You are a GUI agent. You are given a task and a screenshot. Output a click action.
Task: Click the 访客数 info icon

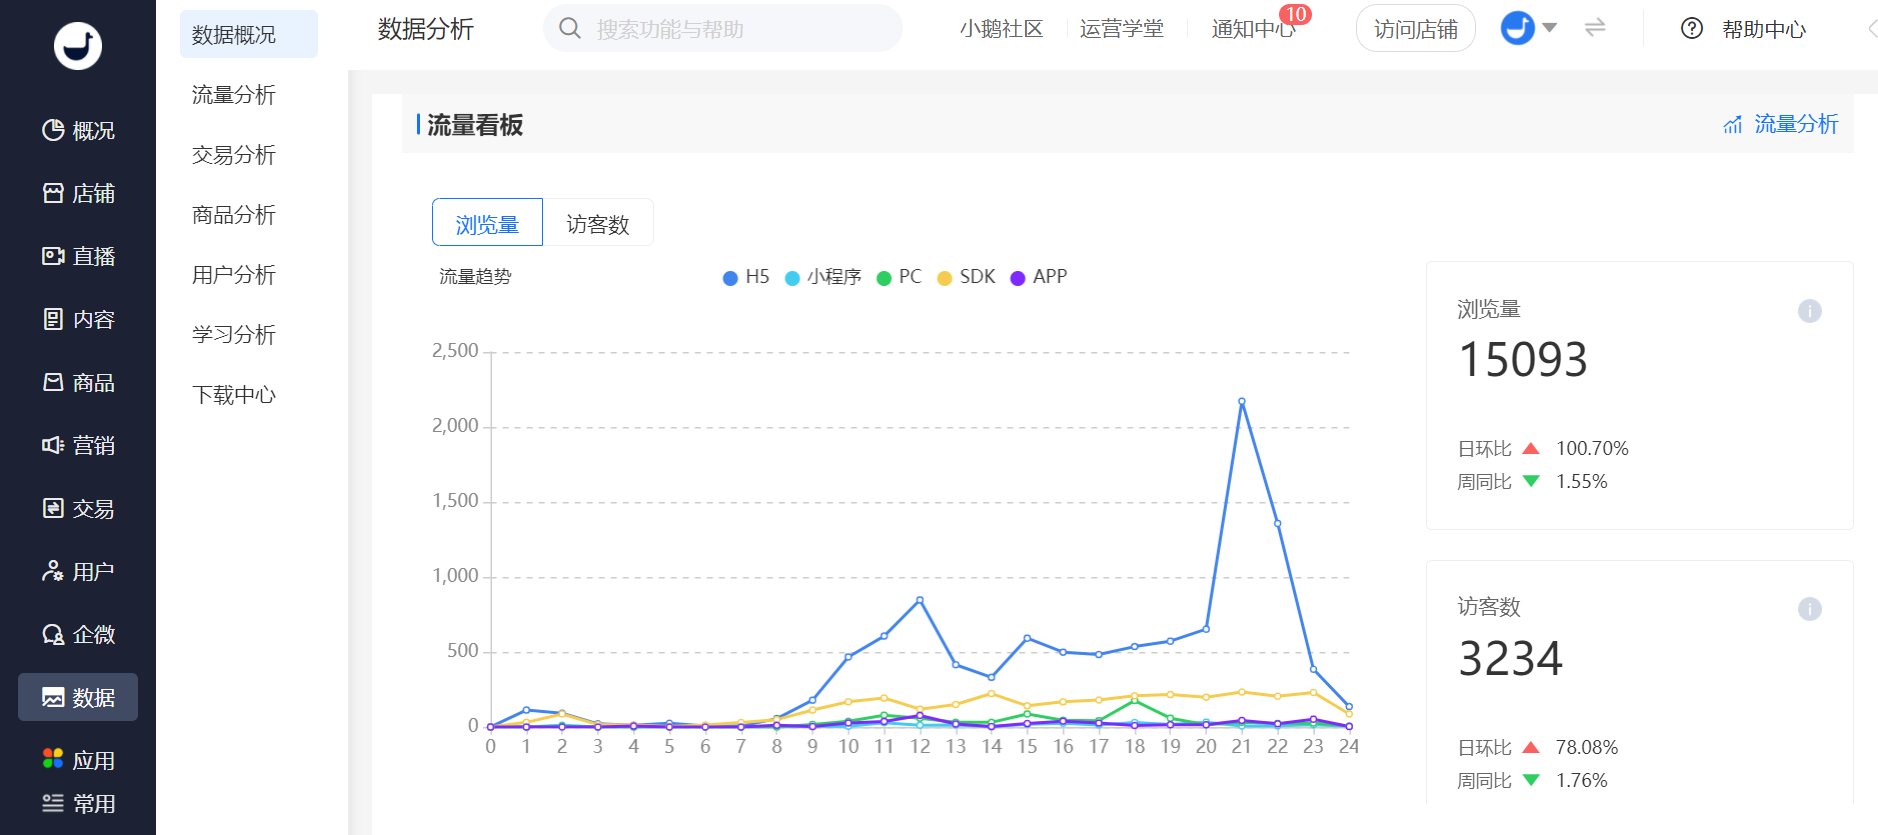point(1809,609)
